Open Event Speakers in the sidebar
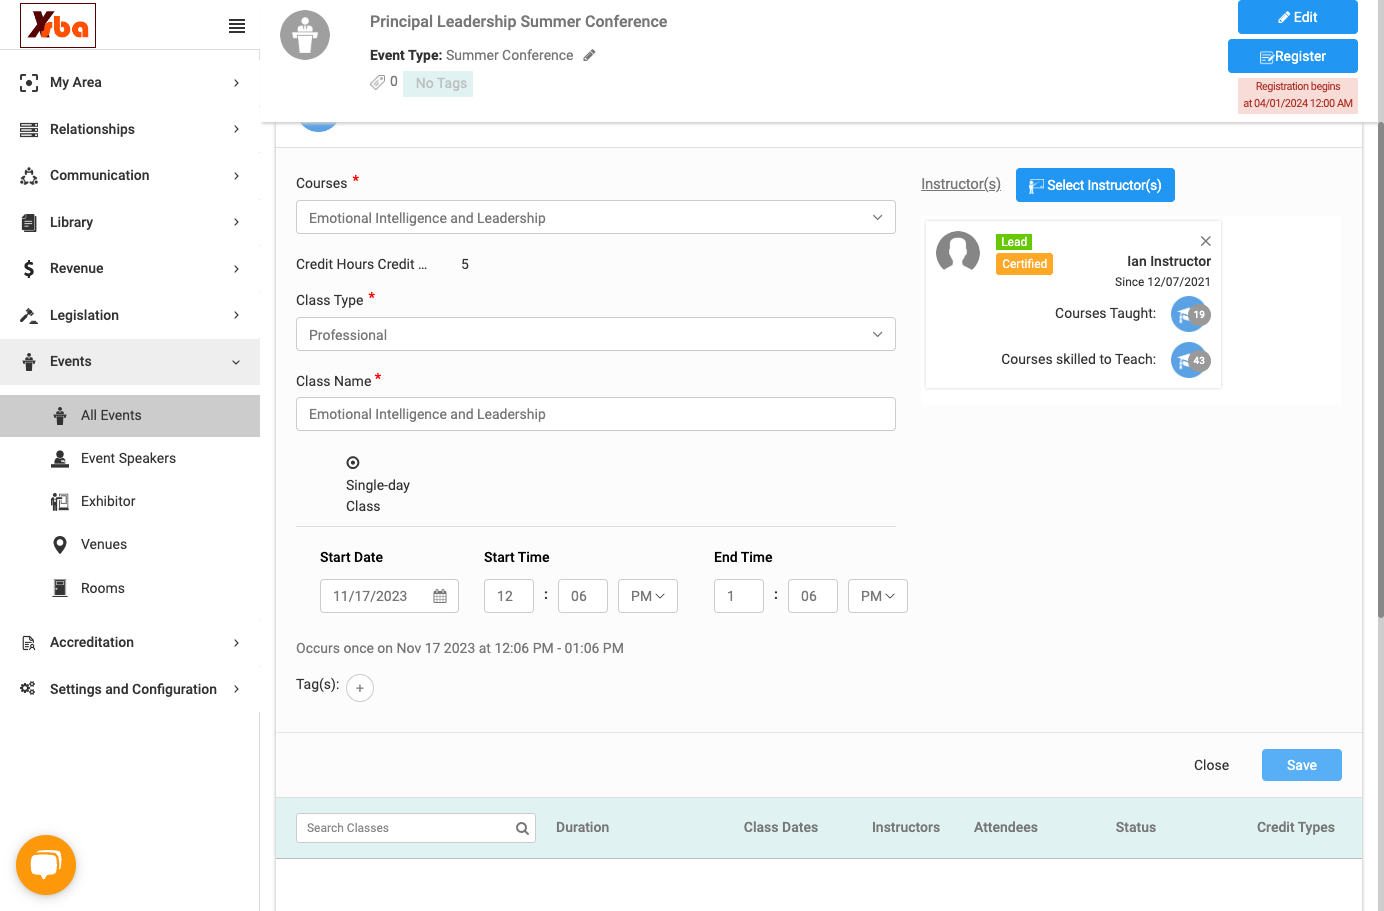Viewport: 1384px width, 911px height. click(x=130, y=458)
